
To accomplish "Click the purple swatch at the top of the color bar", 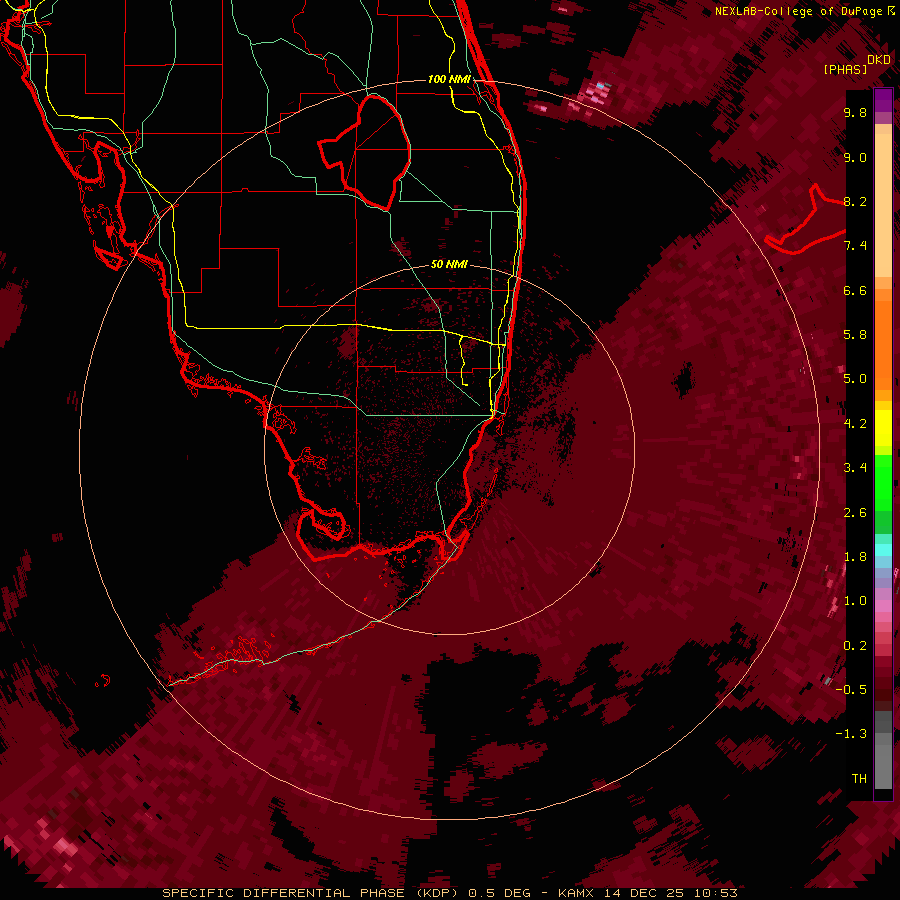I will tap(883, 100).
